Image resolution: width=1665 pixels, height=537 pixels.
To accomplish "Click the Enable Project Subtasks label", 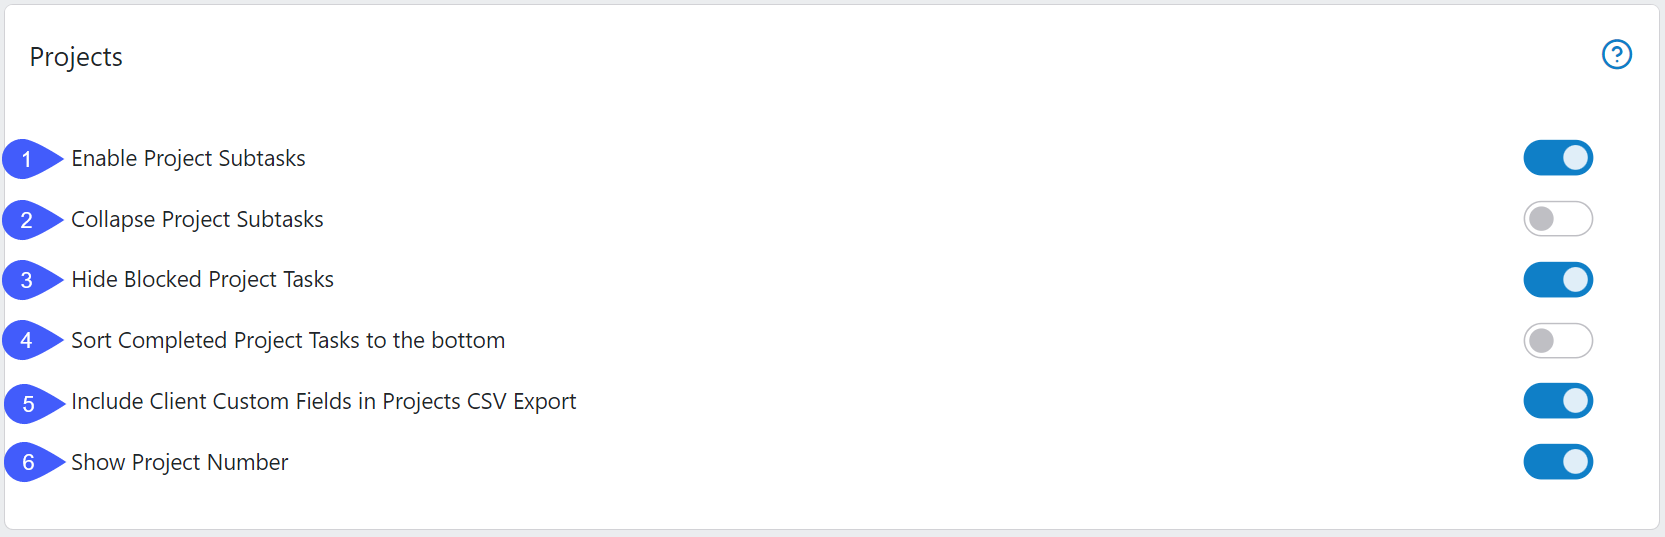I will coord(188,158).
